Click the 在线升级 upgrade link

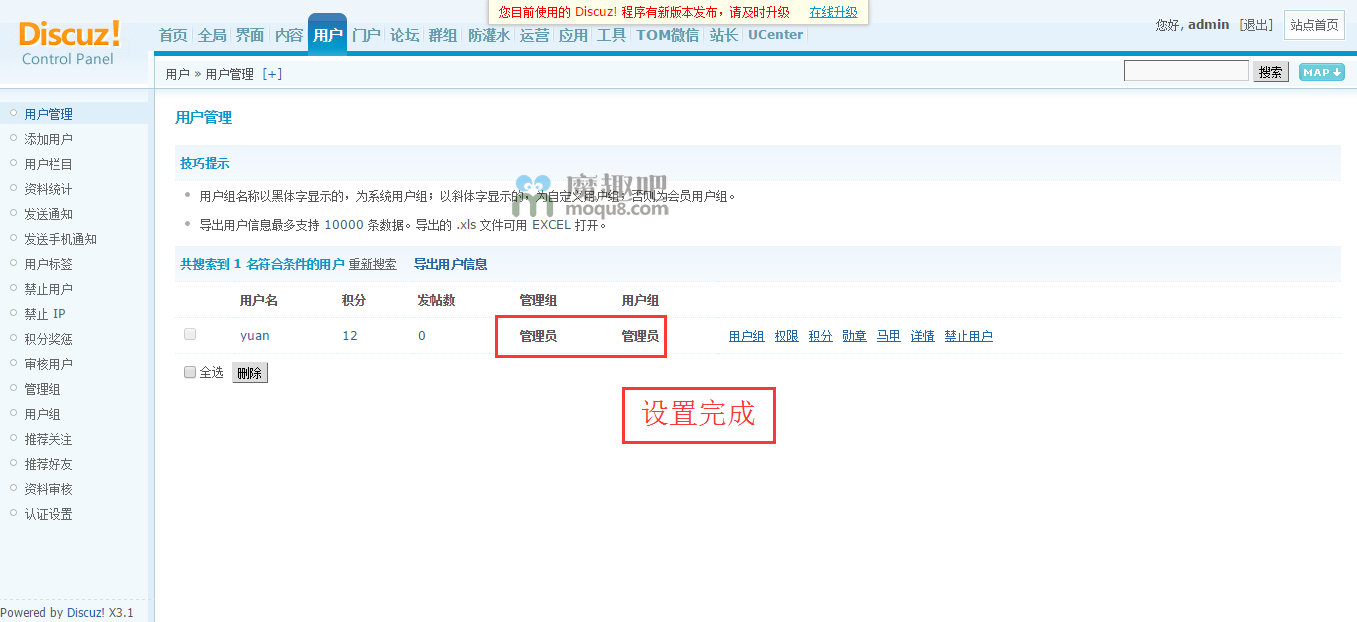[833, 12]
